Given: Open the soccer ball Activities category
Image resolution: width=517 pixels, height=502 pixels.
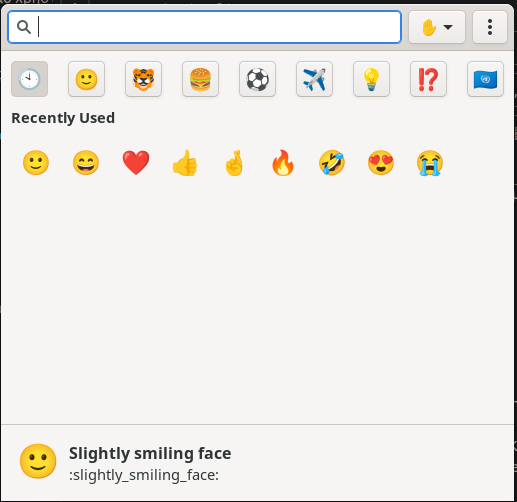Looking at the screenshot, I should tap(257, 79).
